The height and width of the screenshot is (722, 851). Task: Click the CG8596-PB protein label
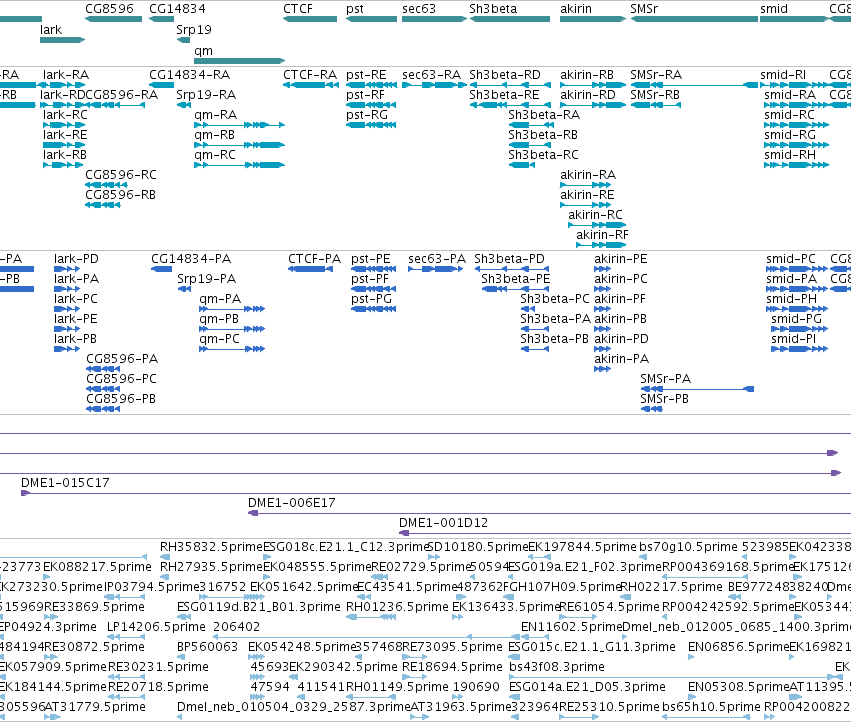tap(121, 398)
